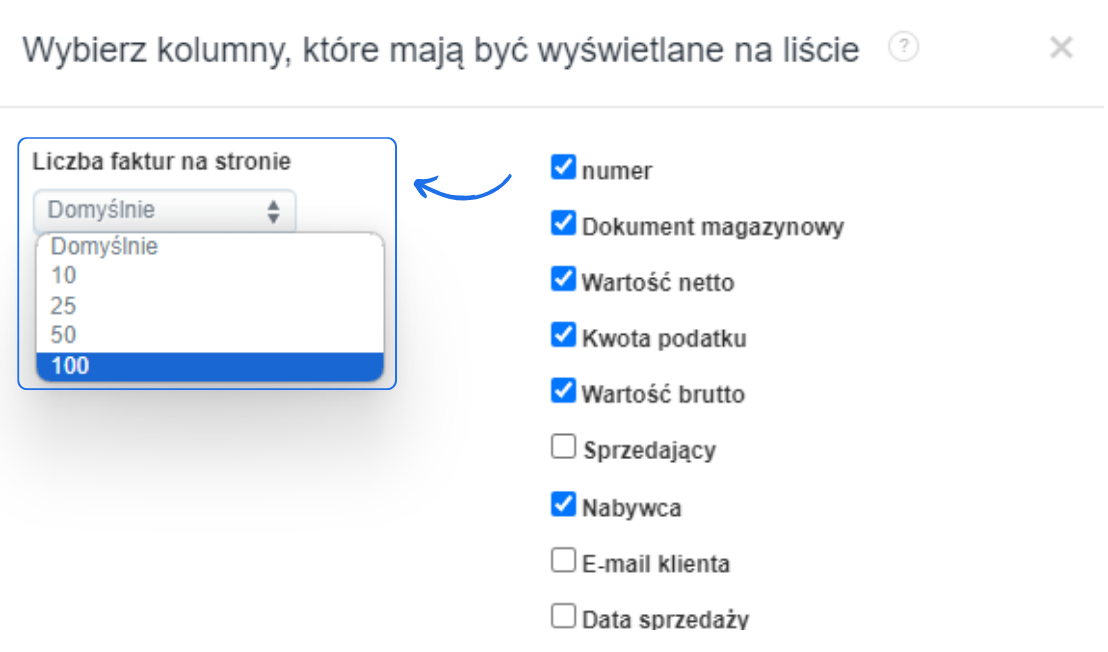Open the help tooltip via question mark icon
Screen dimensions: 1108x652
point(903,47)
